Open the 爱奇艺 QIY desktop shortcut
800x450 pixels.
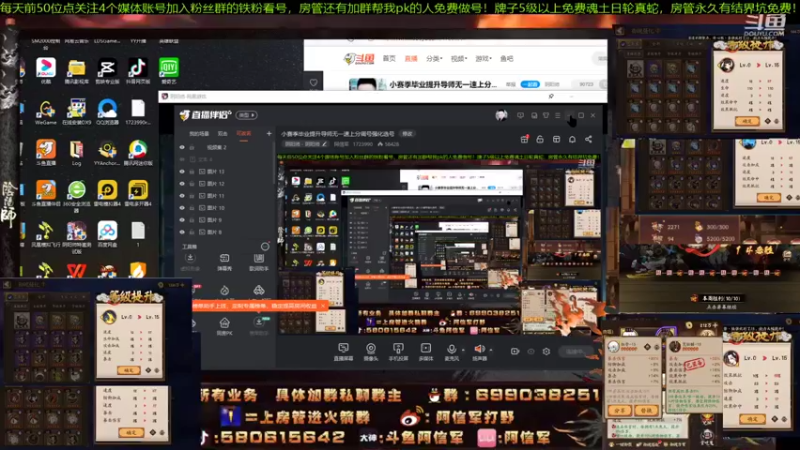coord(168,70)
